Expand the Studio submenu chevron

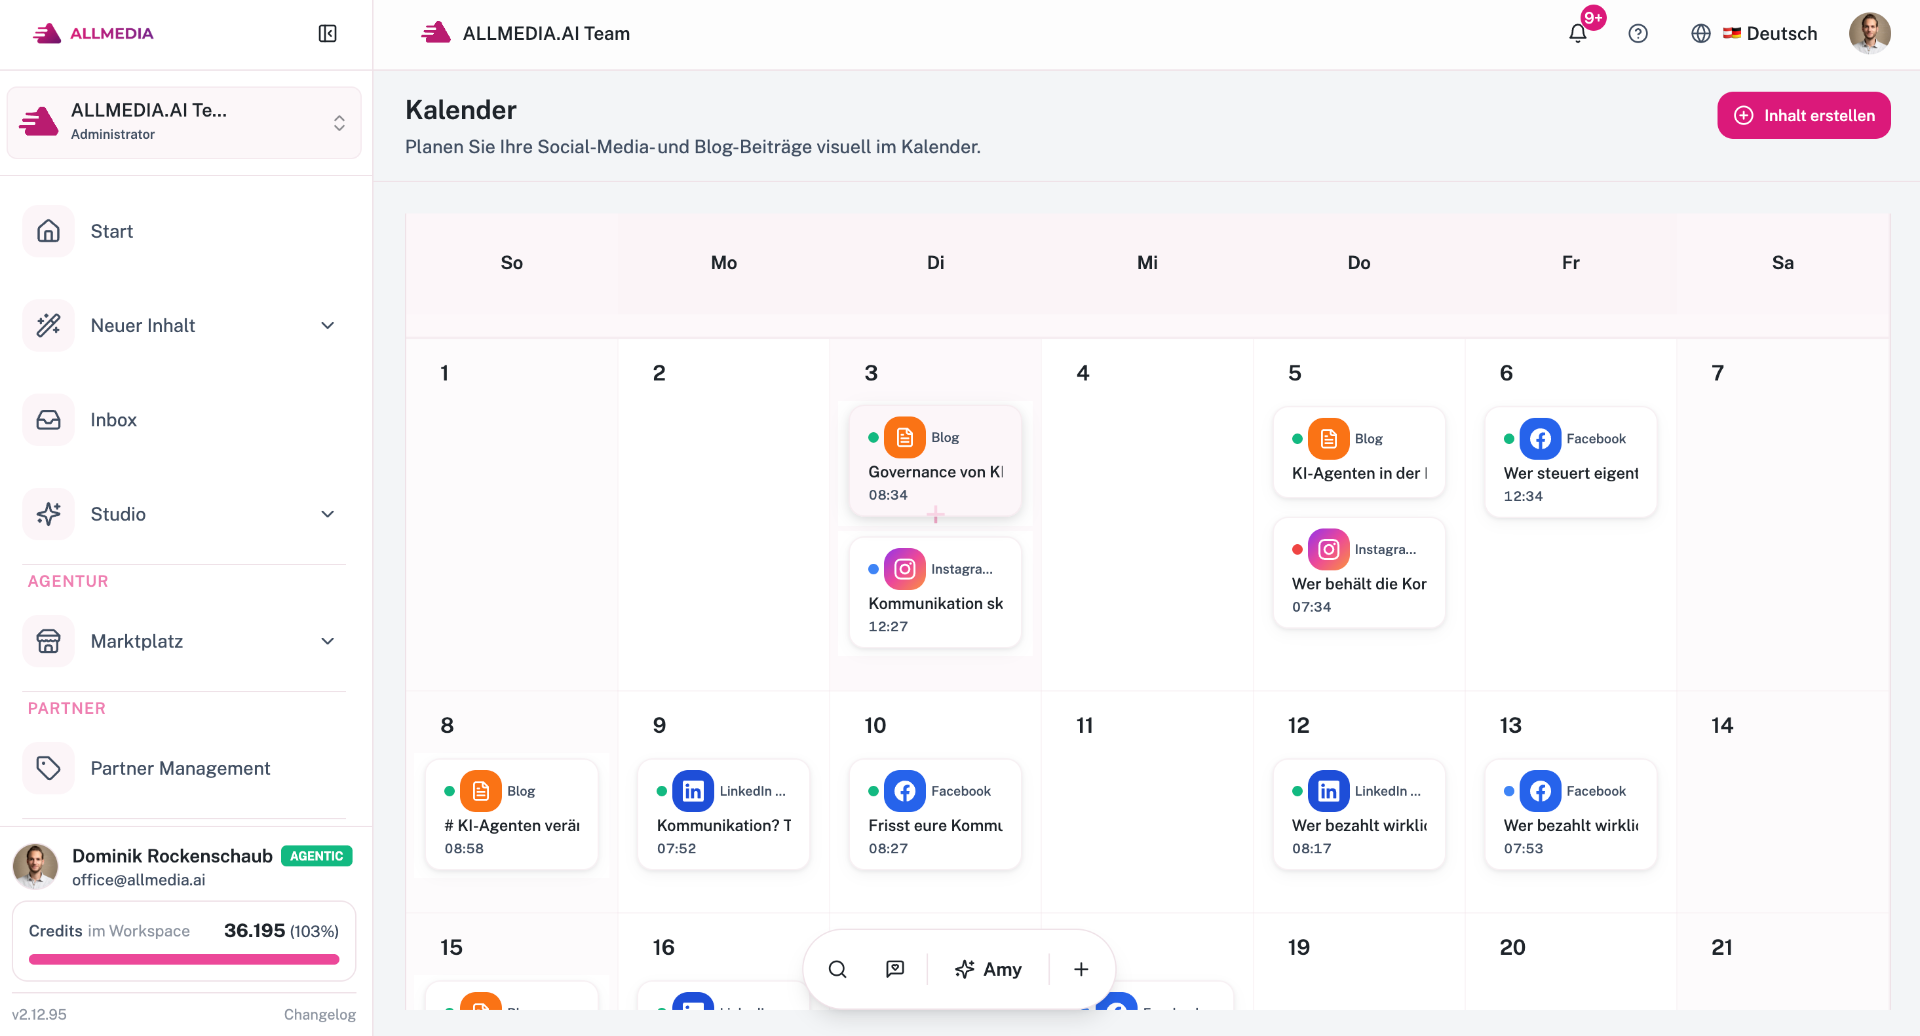tap(328, 514)
